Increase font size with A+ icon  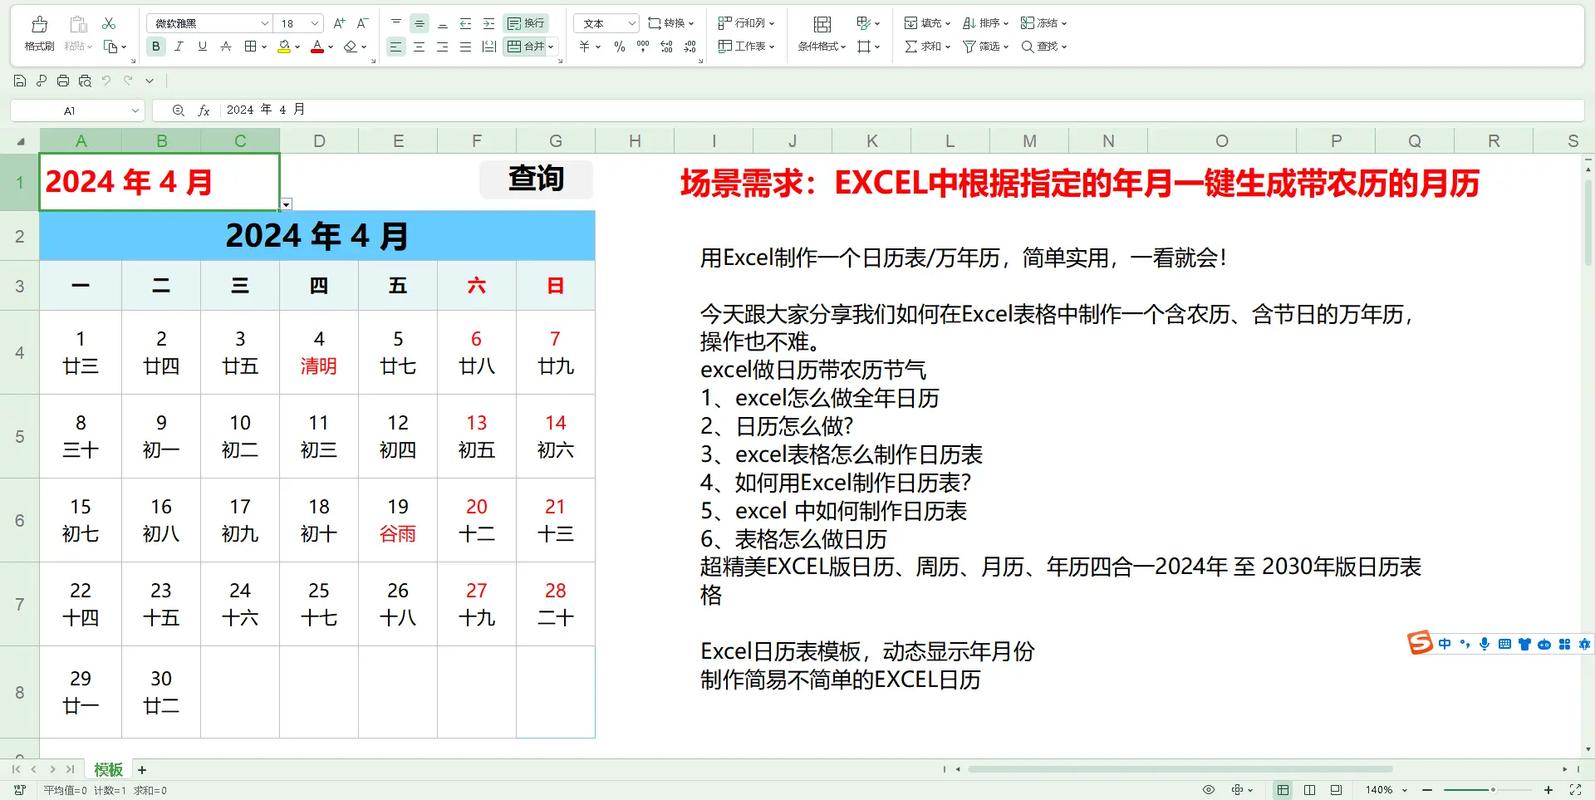tap(339, 23)
